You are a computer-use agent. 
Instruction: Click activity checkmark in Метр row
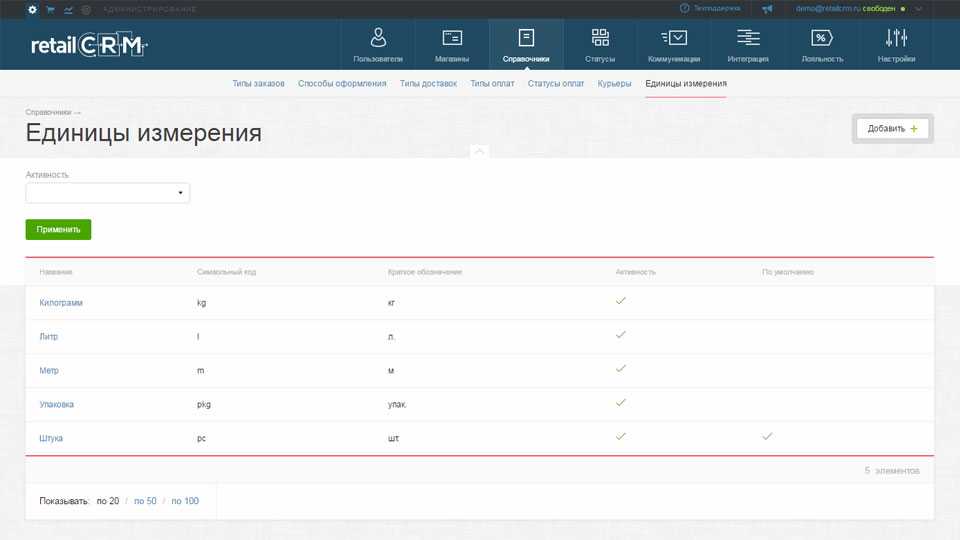[621, 369]
